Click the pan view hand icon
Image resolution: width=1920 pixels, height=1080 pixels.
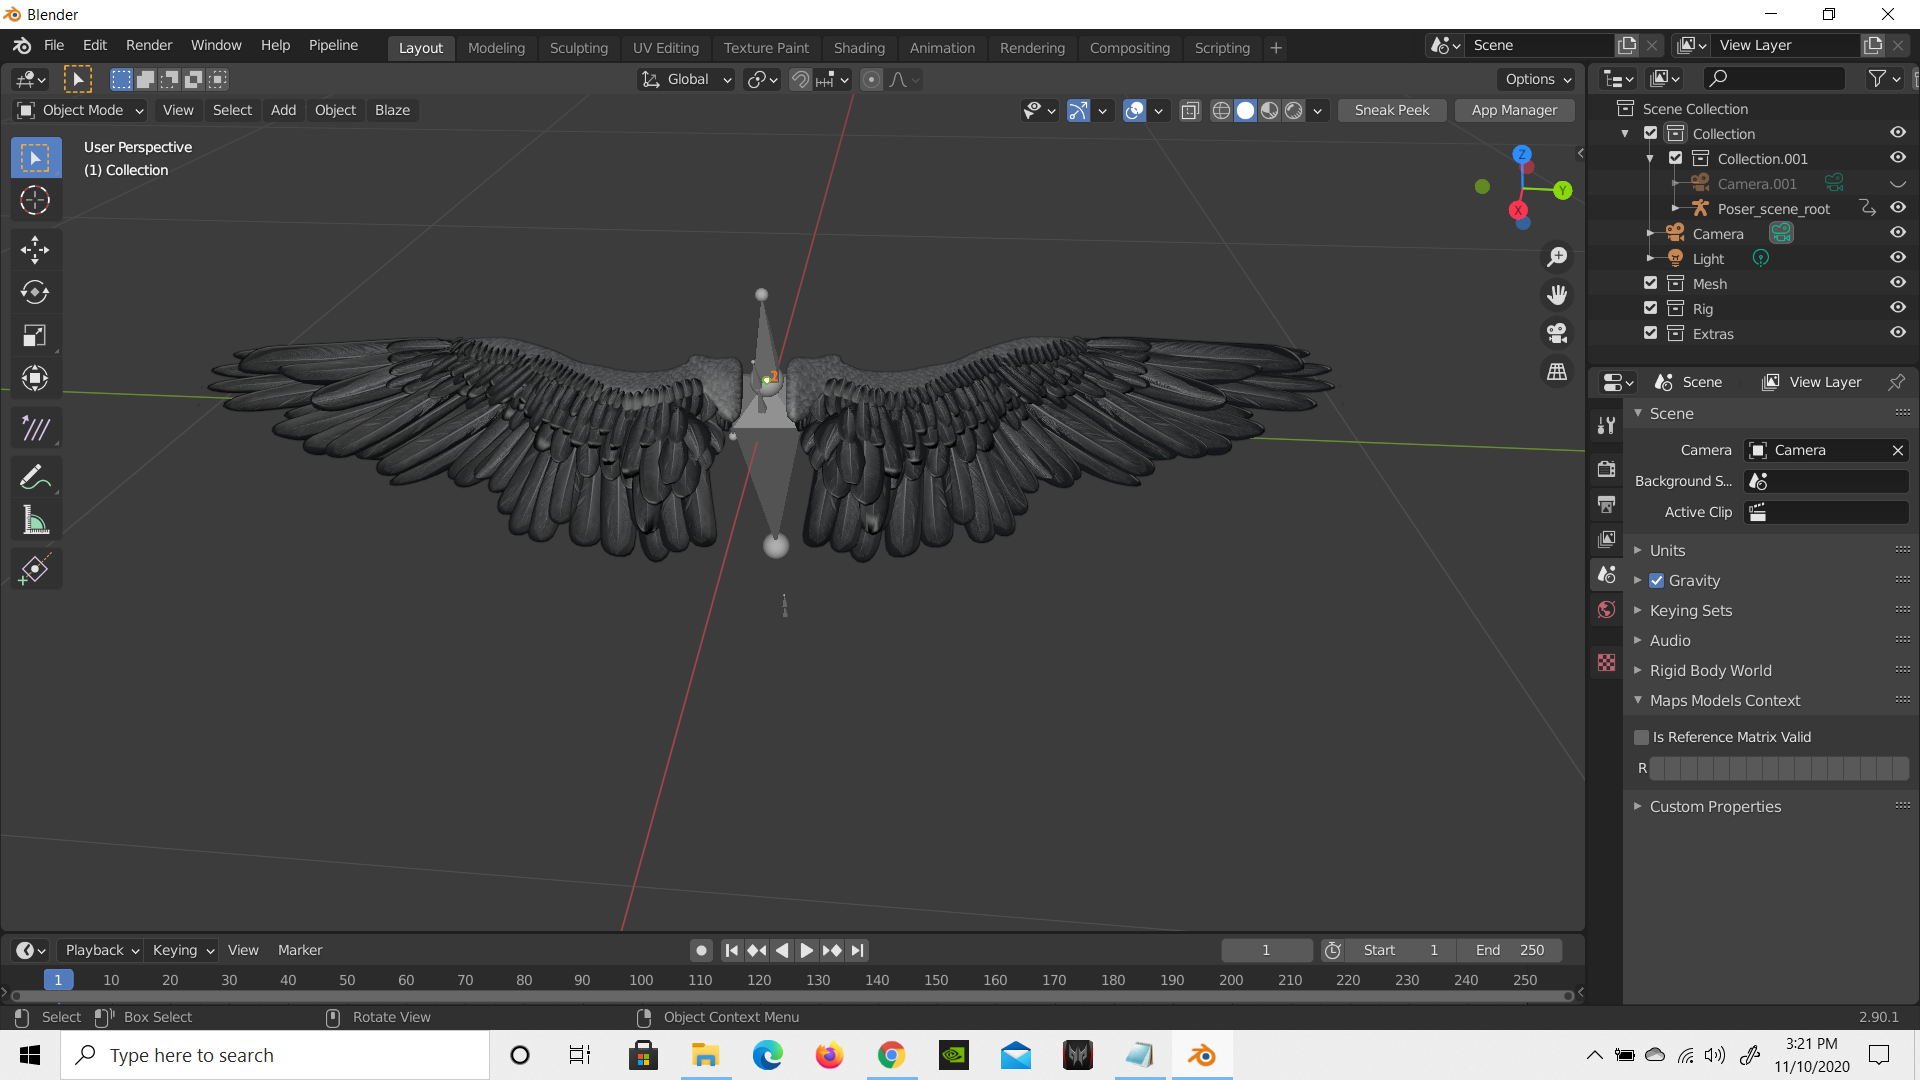click(x=1557, y=295)
